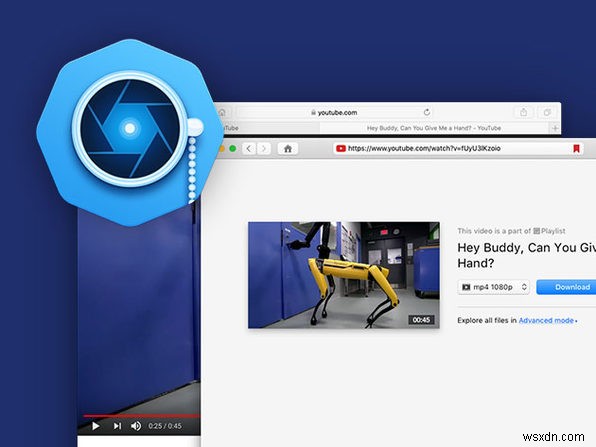Open the Advanced mode link
The image size is (596, 447).
pos(547,320)
